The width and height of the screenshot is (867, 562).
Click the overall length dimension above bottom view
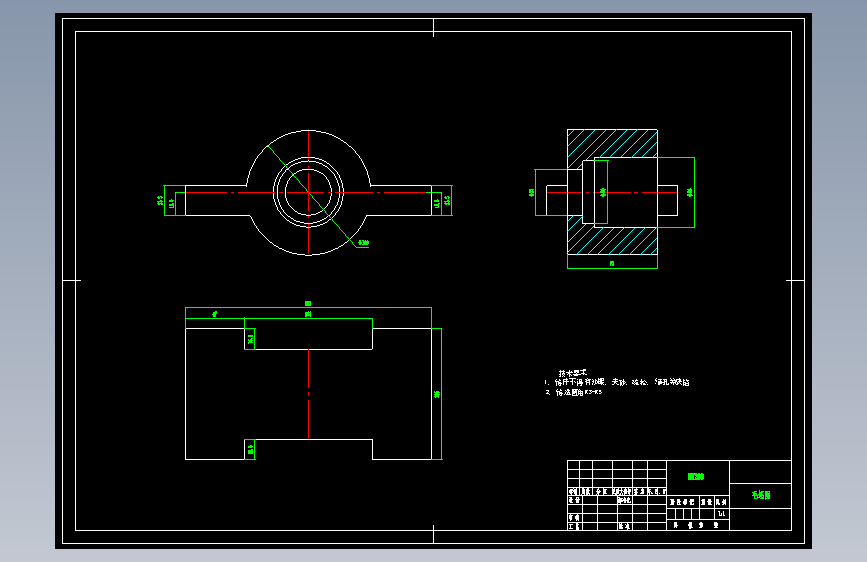tap(308, 303)
